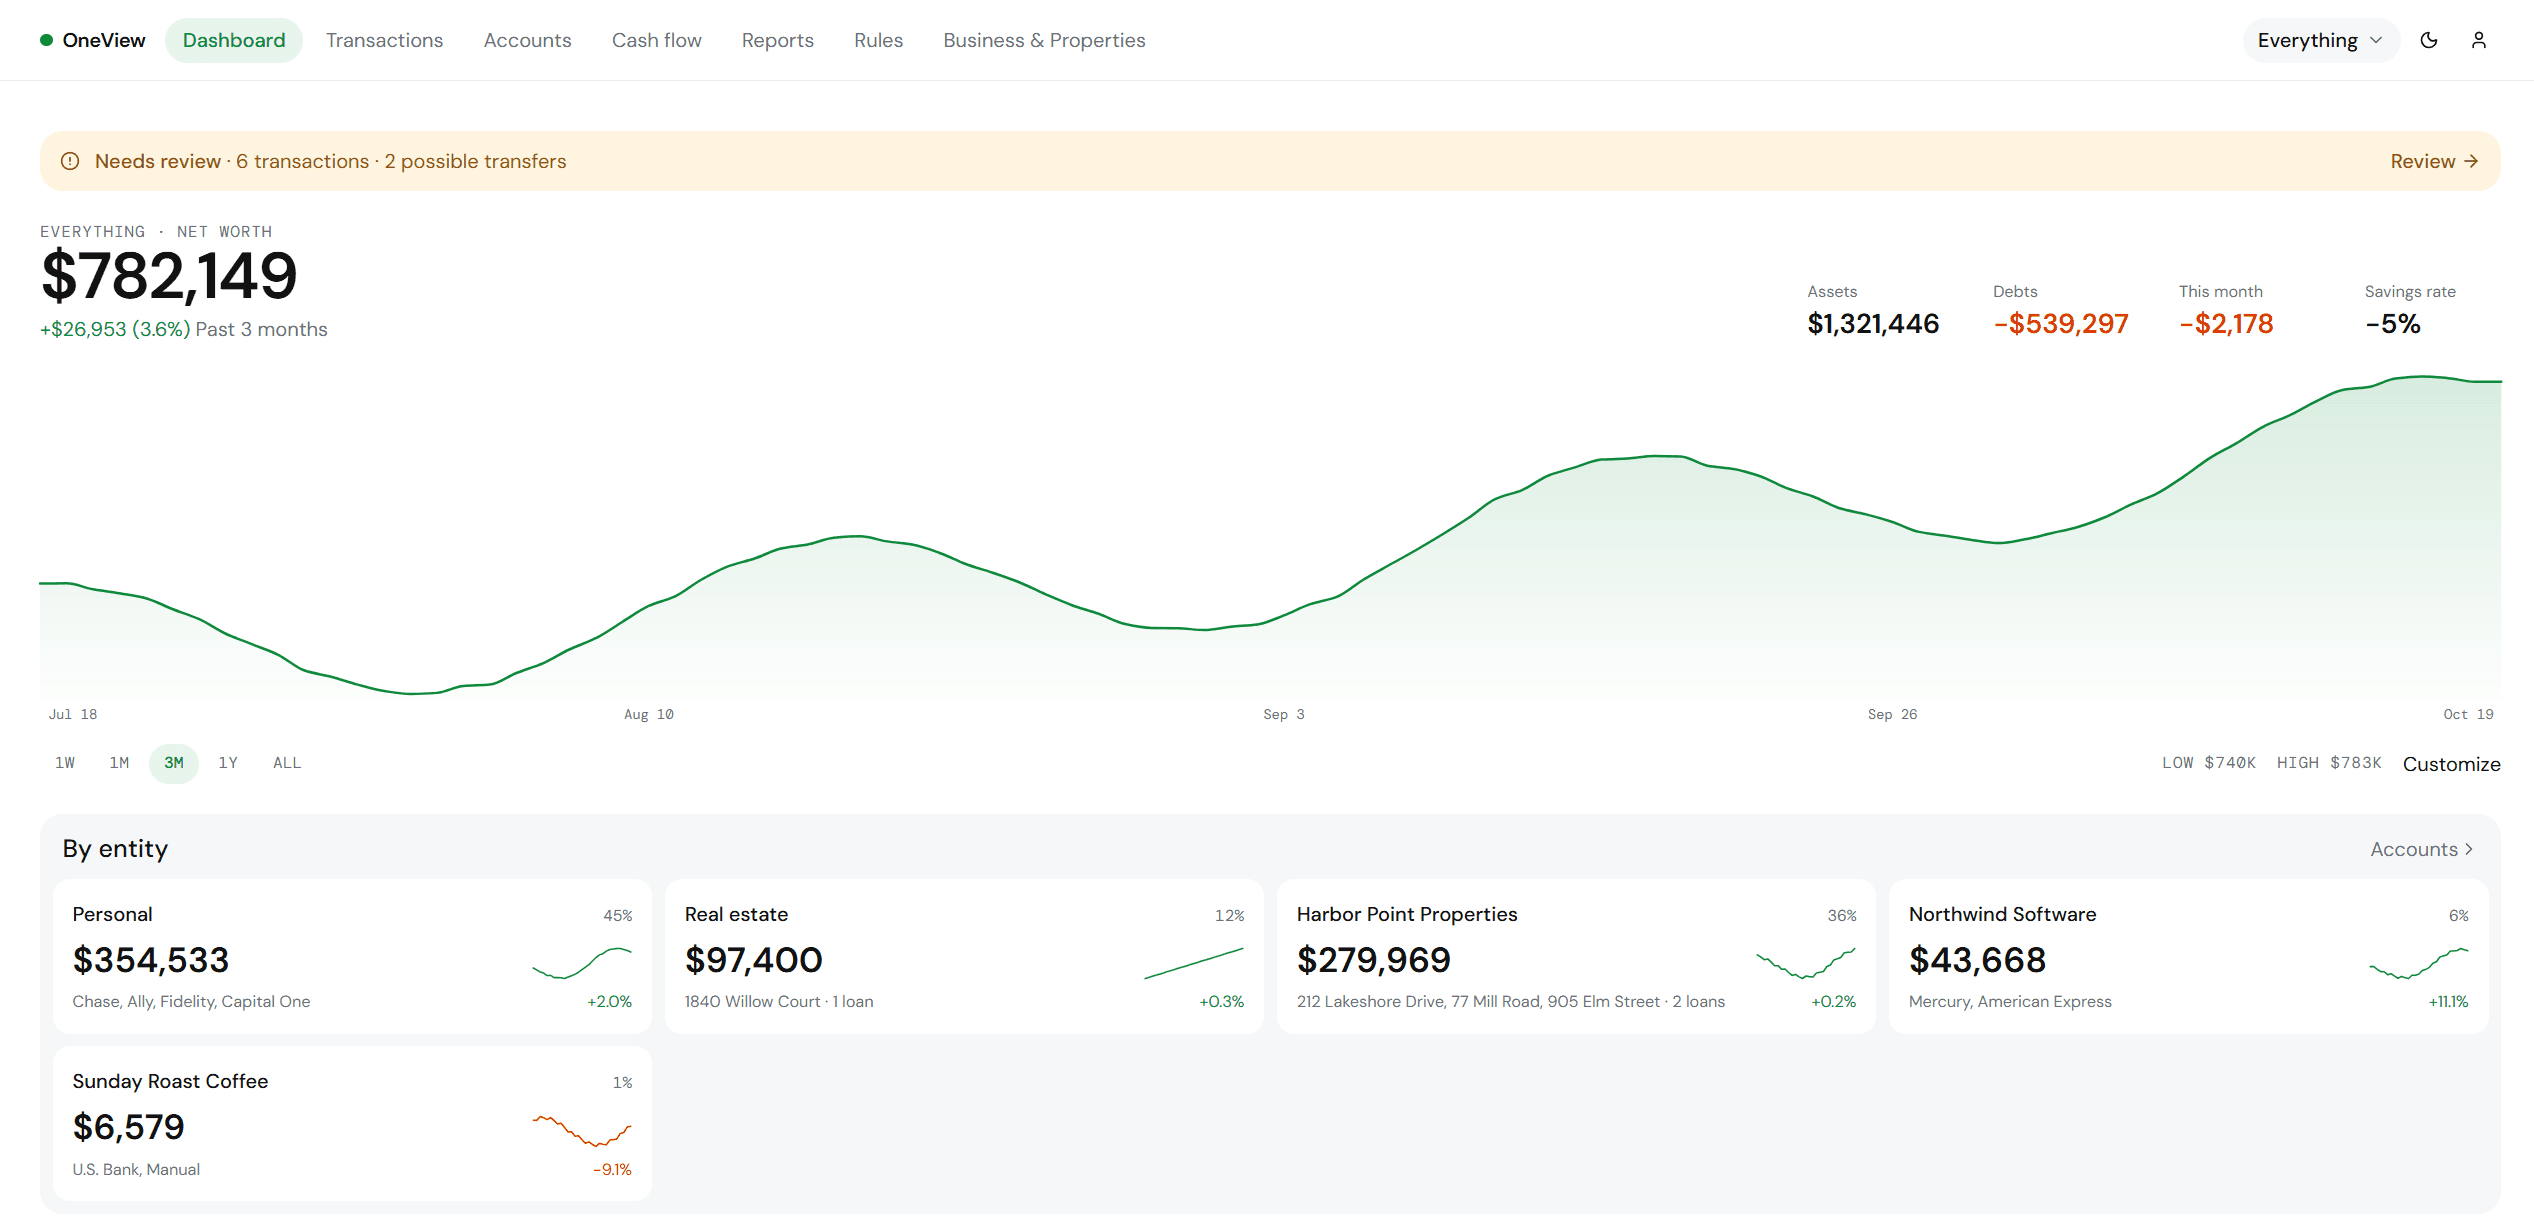Click the LOW $740K label
This screenshot has width=2534, height=1229.
[2208, 763]
